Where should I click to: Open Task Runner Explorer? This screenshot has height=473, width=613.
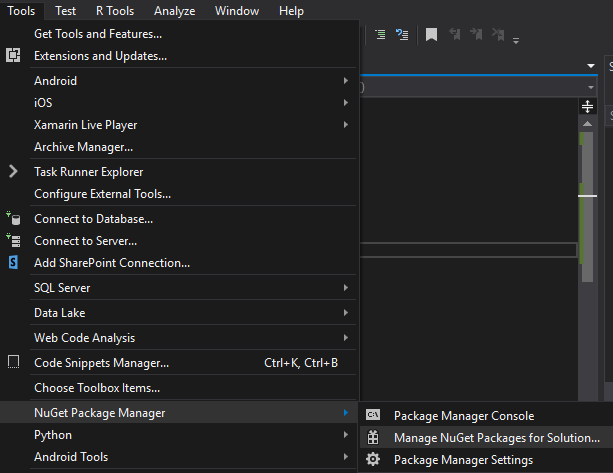179,172
